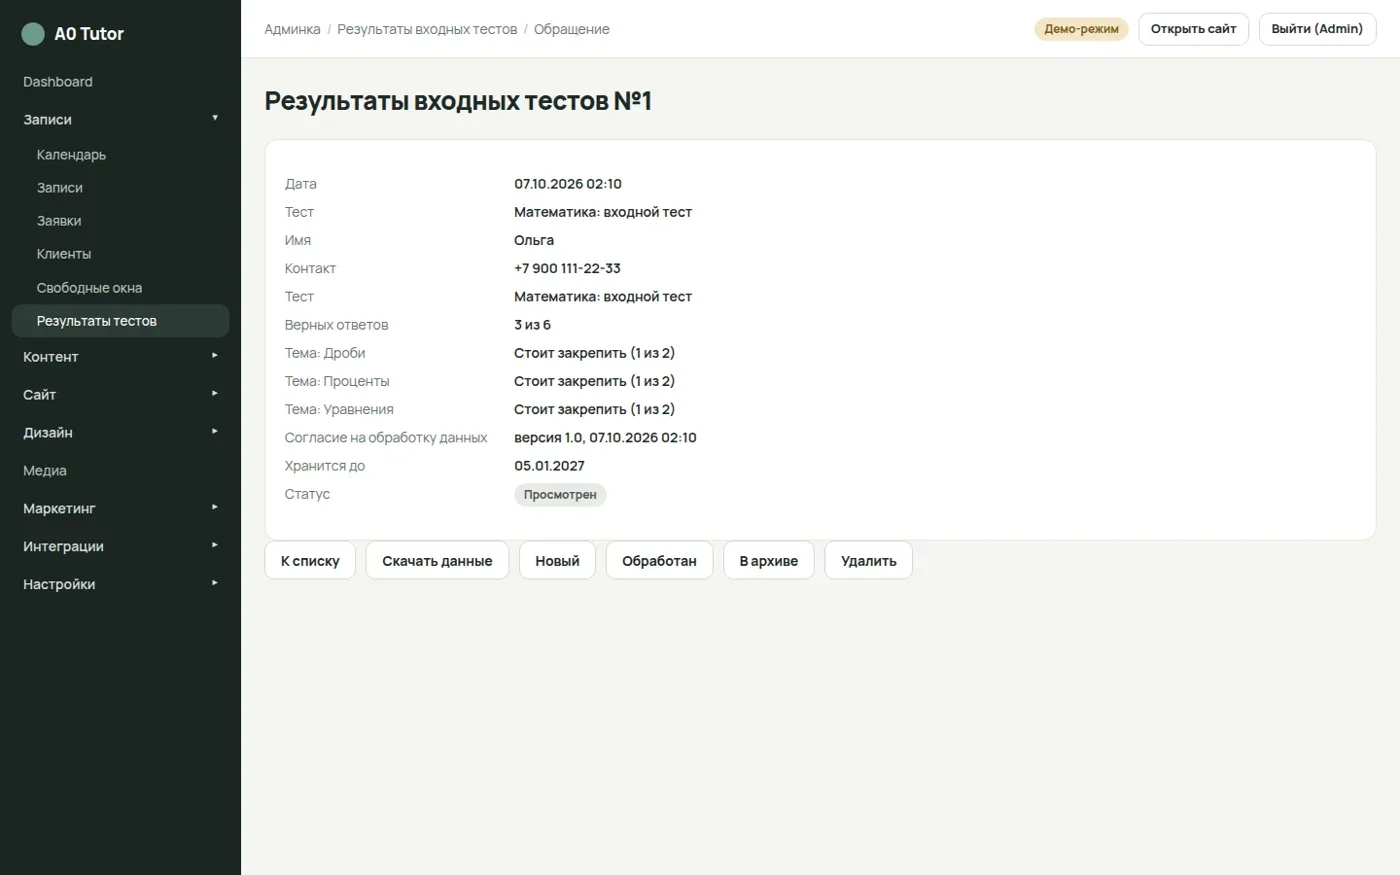Open the Медиа section
The width and height of the screenshot is (1400, 875).
click(x=45, y=471)
